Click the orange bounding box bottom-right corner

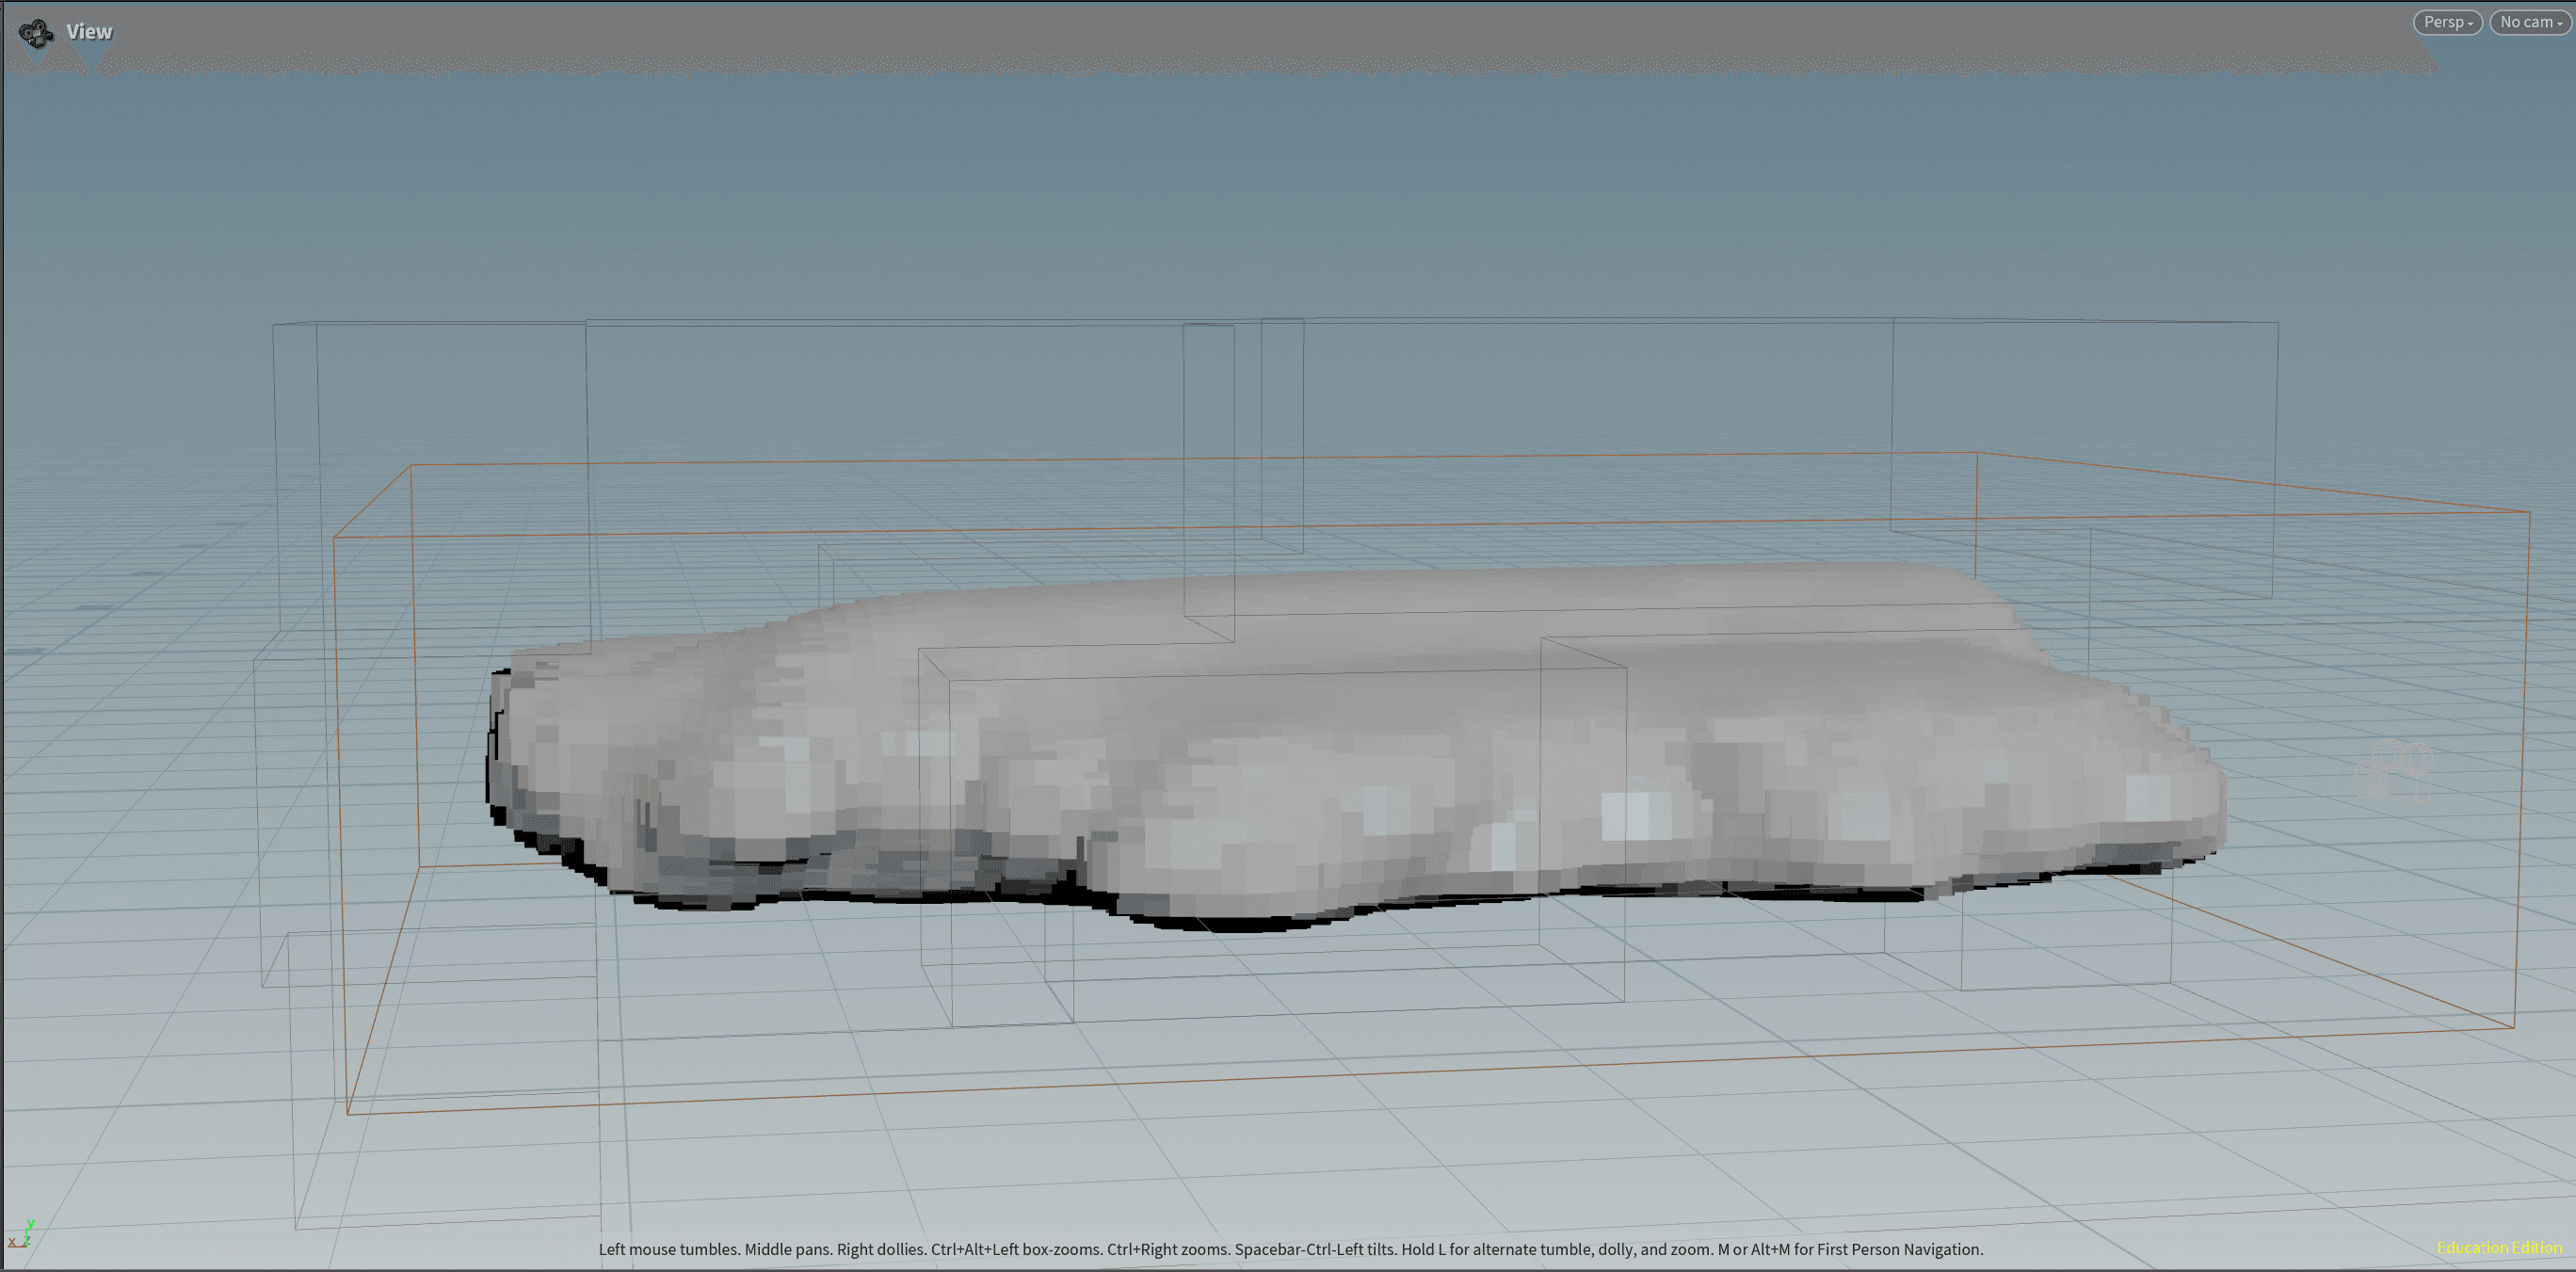click(2514, 1026)
